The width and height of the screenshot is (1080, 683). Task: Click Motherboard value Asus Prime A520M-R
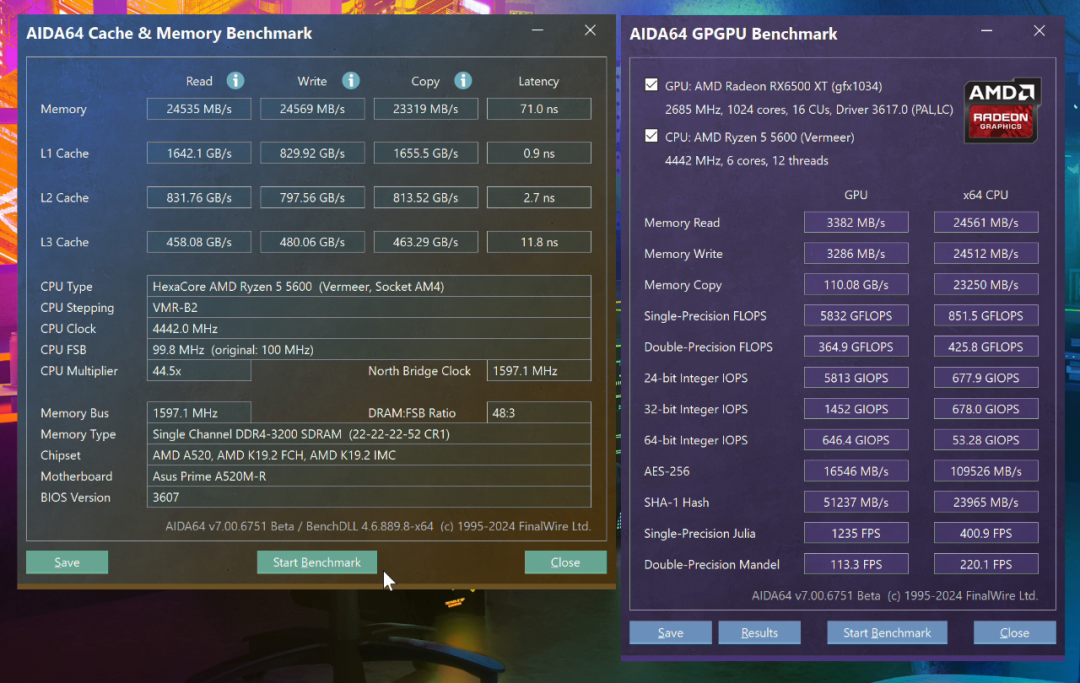[x=368, y=476]
